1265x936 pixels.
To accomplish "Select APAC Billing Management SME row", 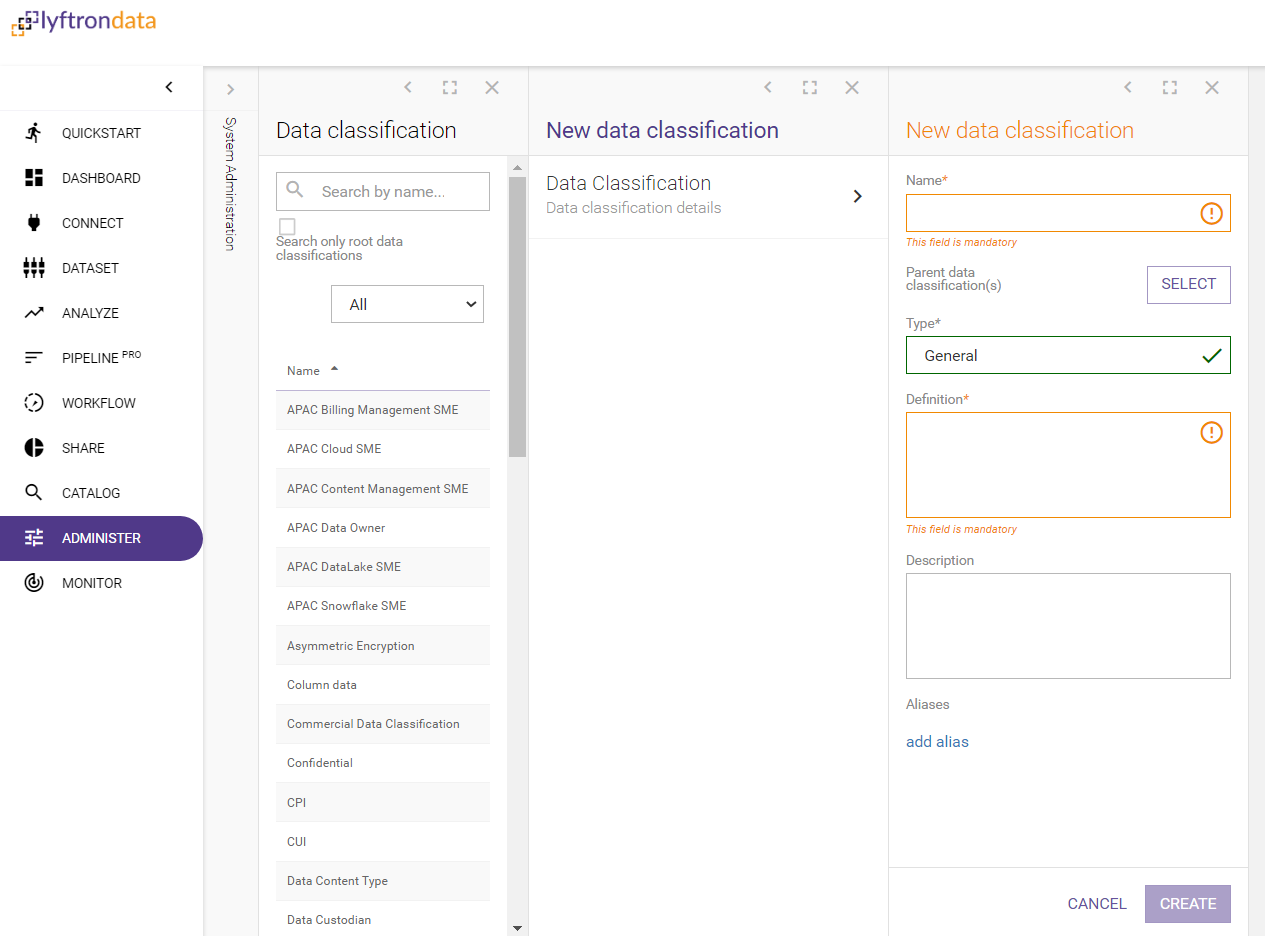I will 383,410.
